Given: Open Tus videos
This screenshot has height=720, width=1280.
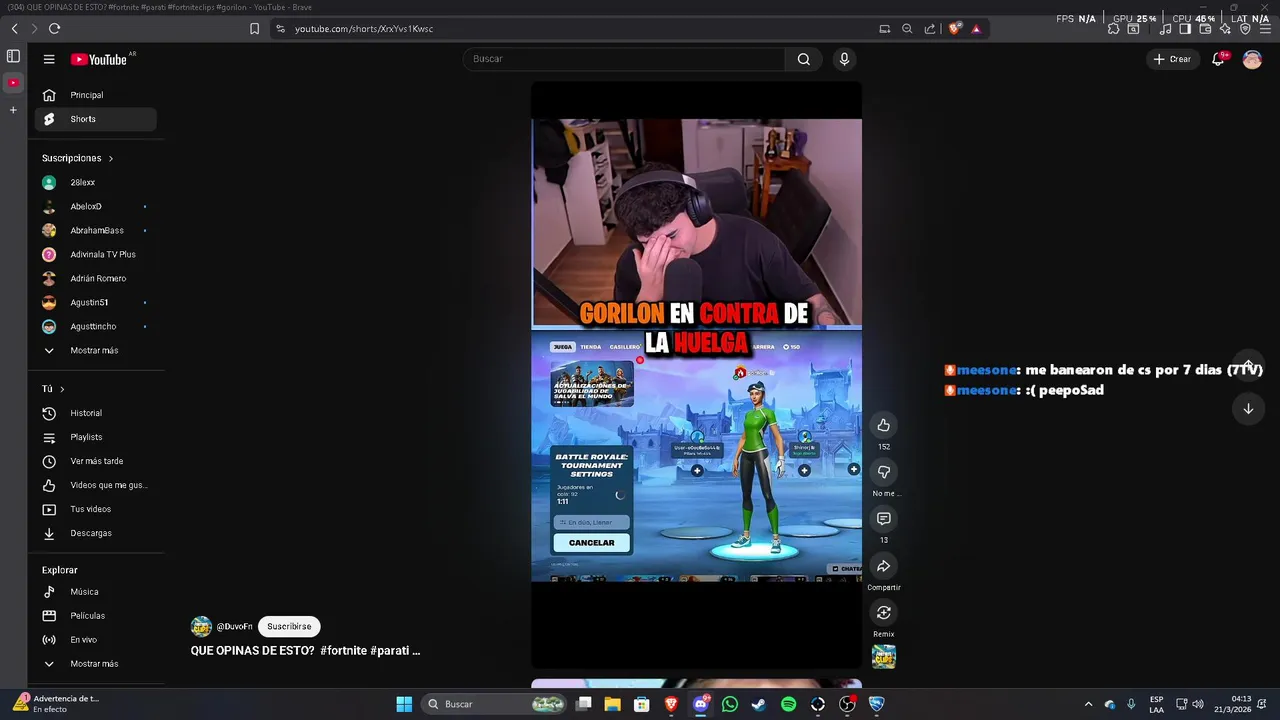Looking at the screenshot, I should click(x=96, y=509).
